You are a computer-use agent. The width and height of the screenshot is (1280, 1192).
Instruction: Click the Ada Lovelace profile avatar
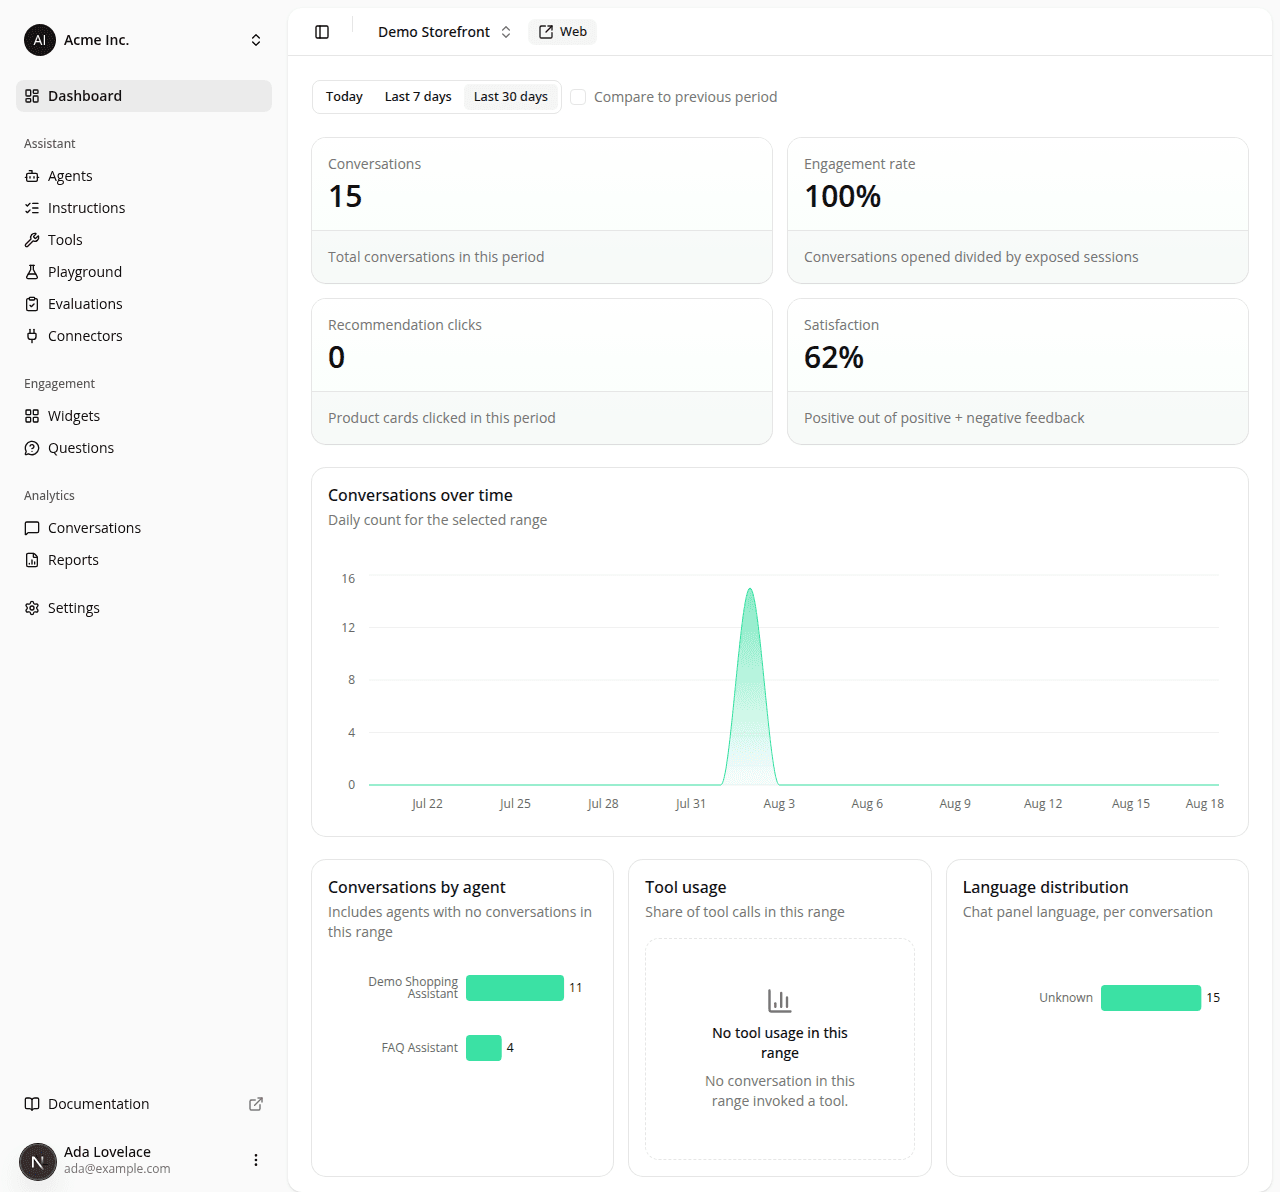click(x=38, y=1162)
